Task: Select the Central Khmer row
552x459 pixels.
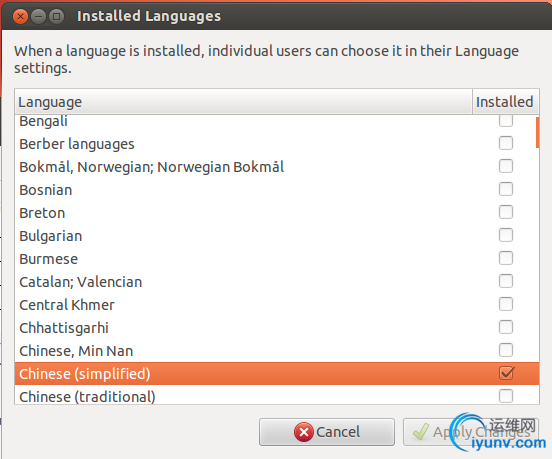Action: coord(277,304)
